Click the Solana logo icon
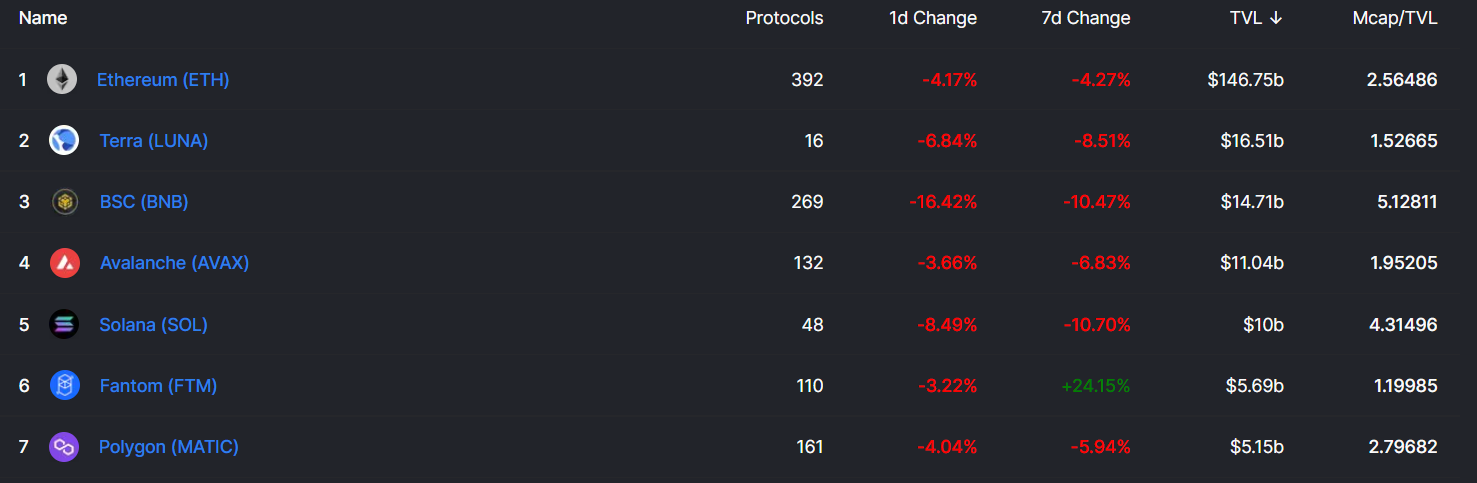This screenshot has width=1477, height=483. point(64,324)
